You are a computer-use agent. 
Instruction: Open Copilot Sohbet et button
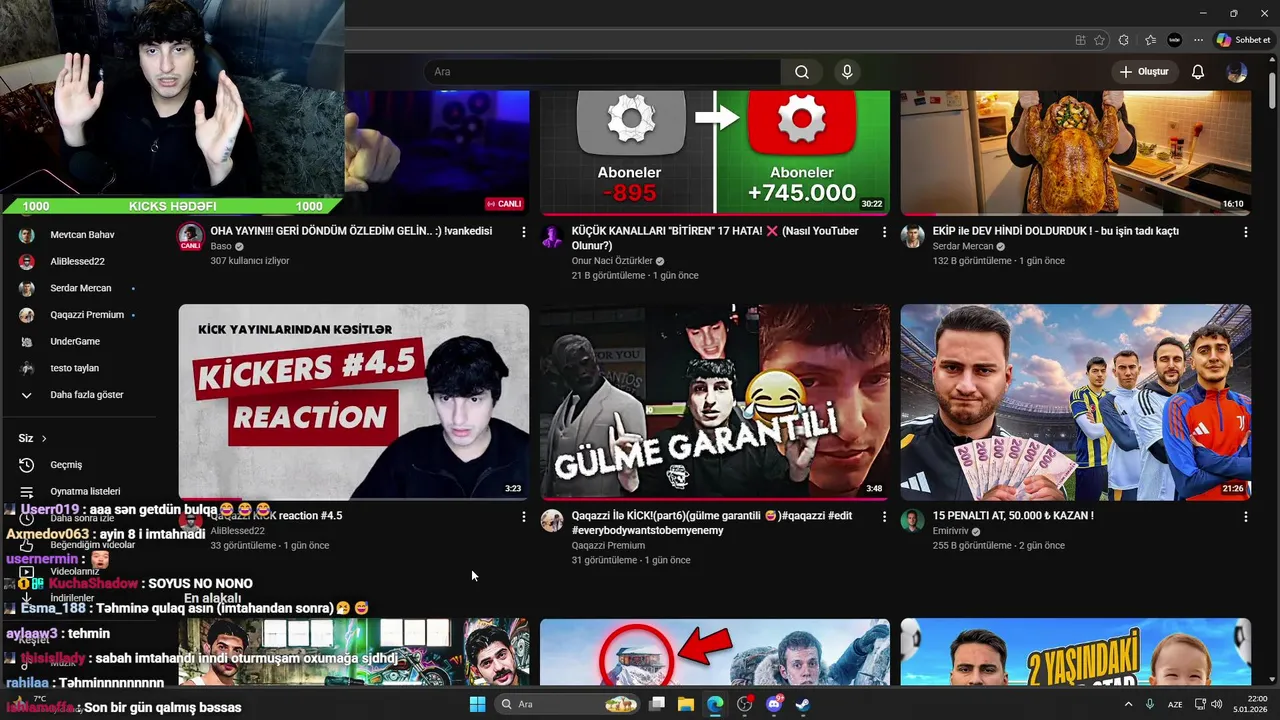point(1244,40)
